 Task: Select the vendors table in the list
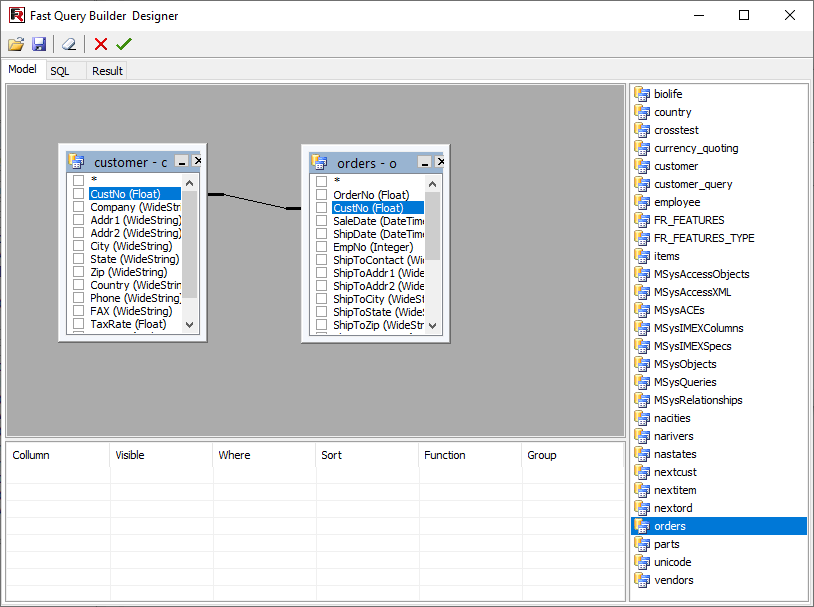click(x=673, y=580)
